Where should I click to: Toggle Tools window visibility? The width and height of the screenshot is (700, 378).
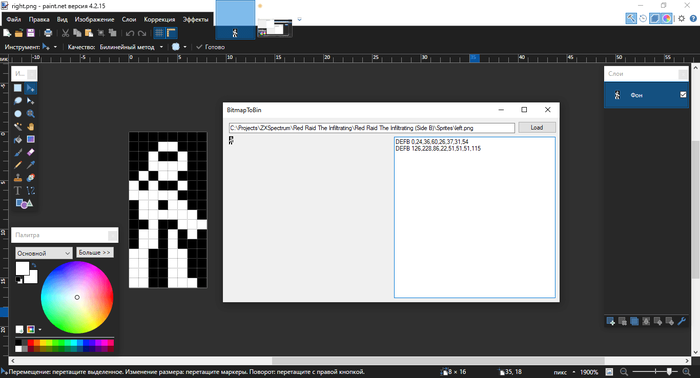(631, 18)
